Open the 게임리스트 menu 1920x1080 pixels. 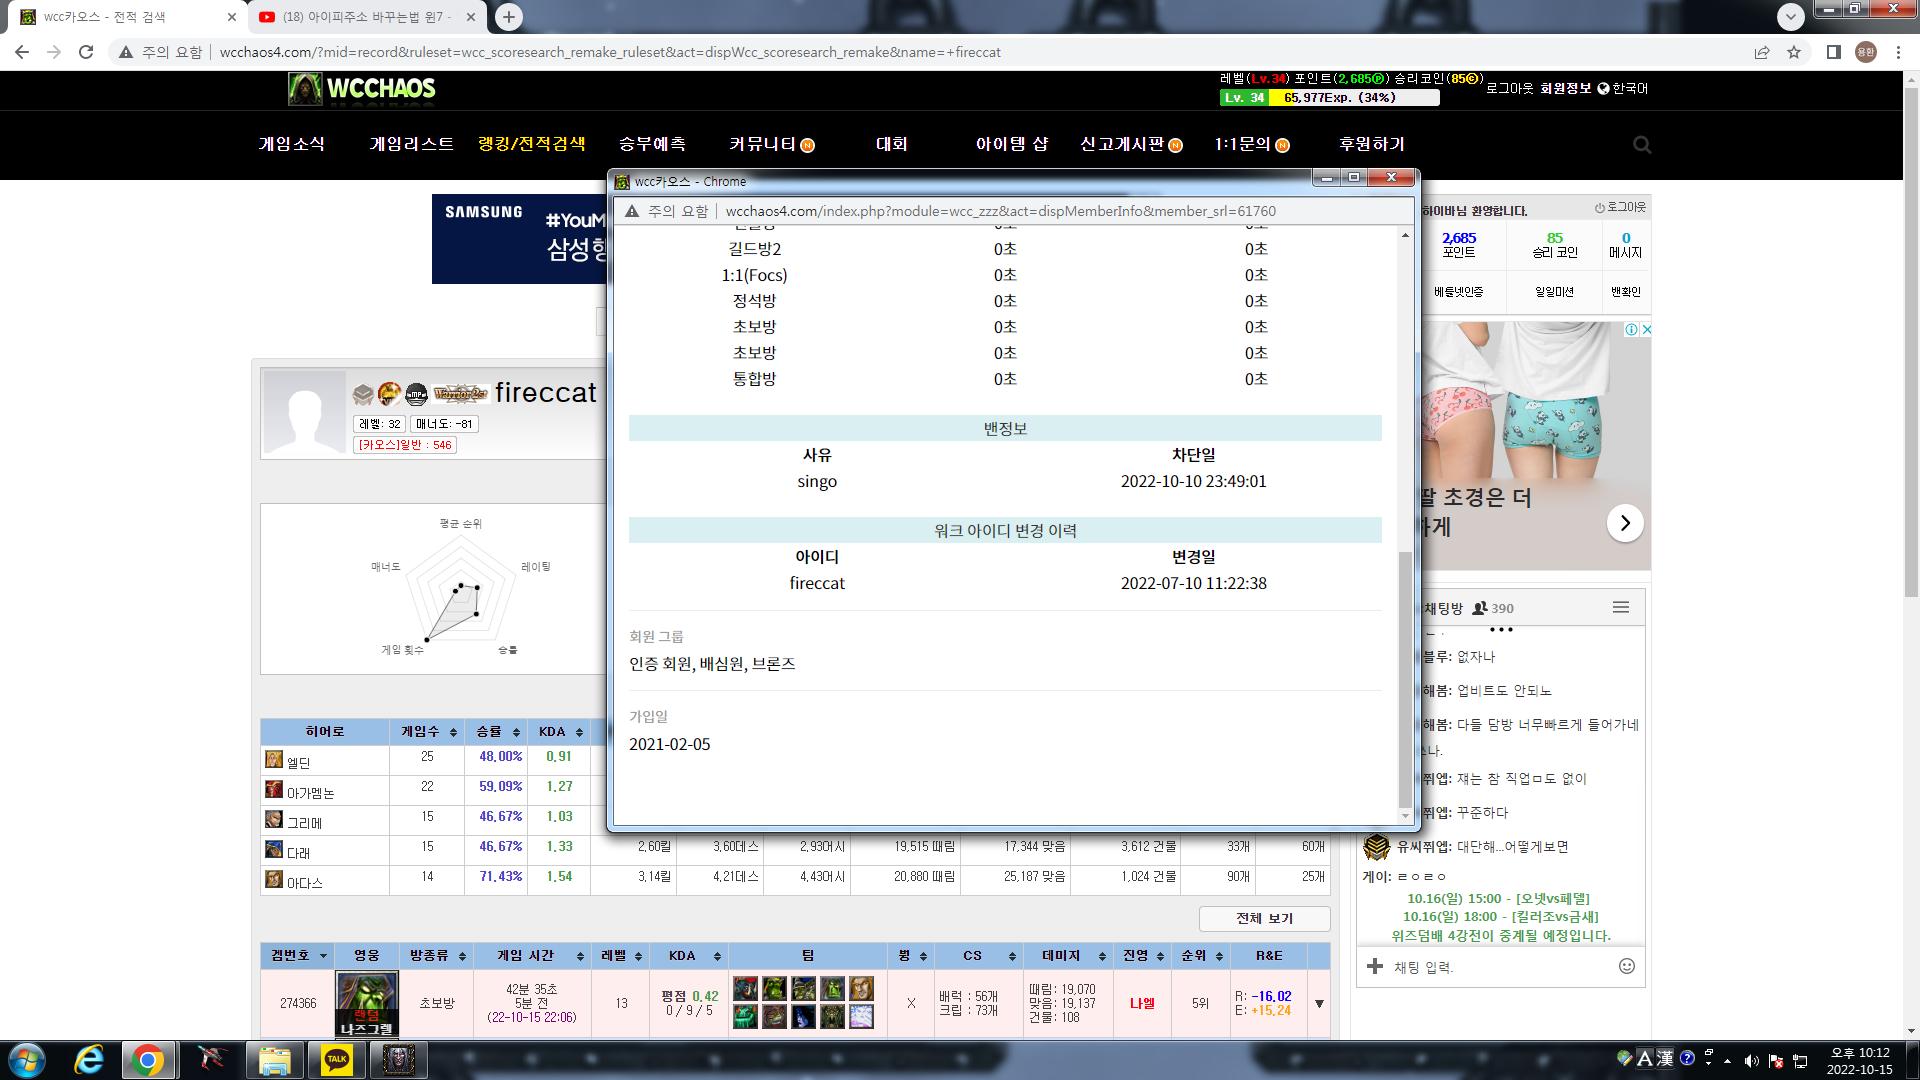click(x=411, y=144)
